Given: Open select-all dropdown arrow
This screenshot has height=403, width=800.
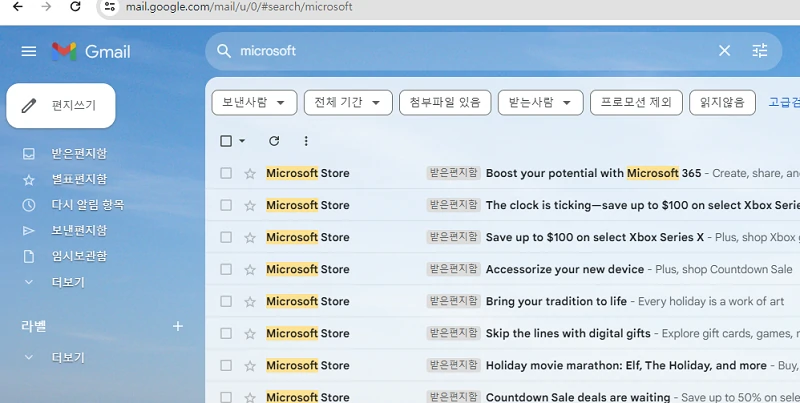Looking at the screenshot, I should [x=242, y=141].
